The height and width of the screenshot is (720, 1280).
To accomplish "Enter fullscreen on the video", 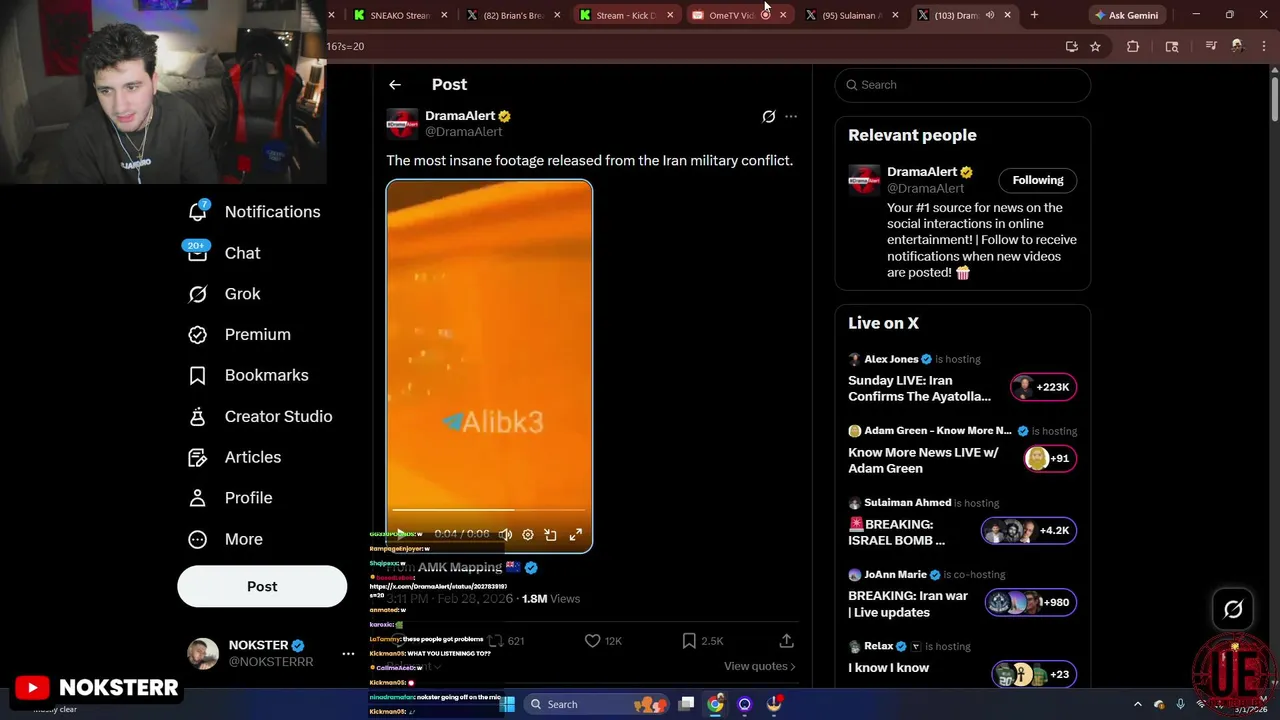I will (x=576, y=535).
